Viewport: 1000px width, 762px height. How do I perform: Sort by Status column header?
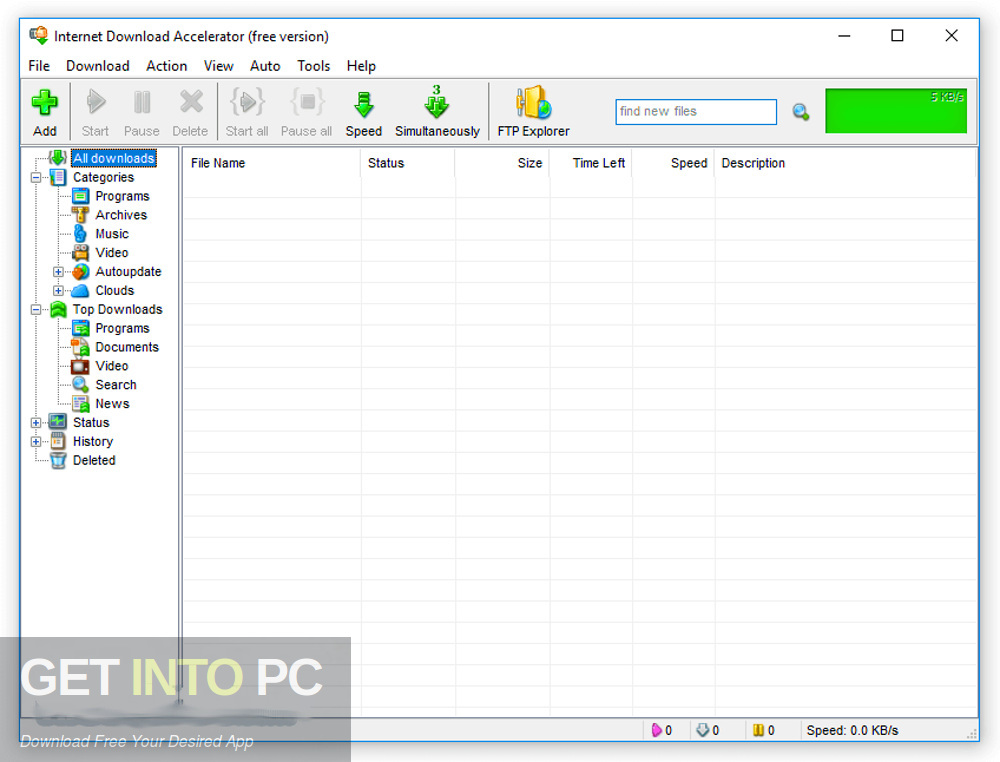(x=408, y=163)
